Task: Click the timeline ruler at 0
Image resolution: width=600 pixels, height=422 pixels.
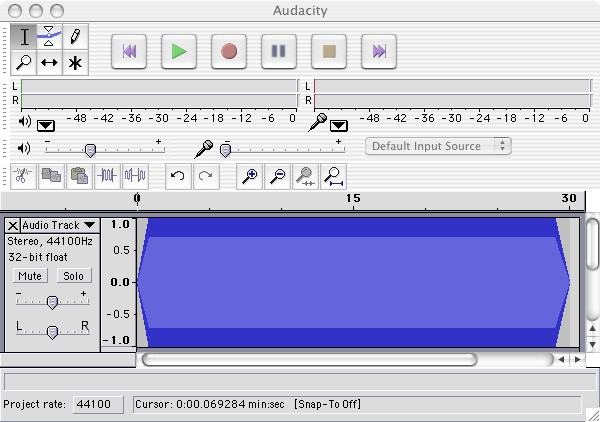Action: [137, 198]
